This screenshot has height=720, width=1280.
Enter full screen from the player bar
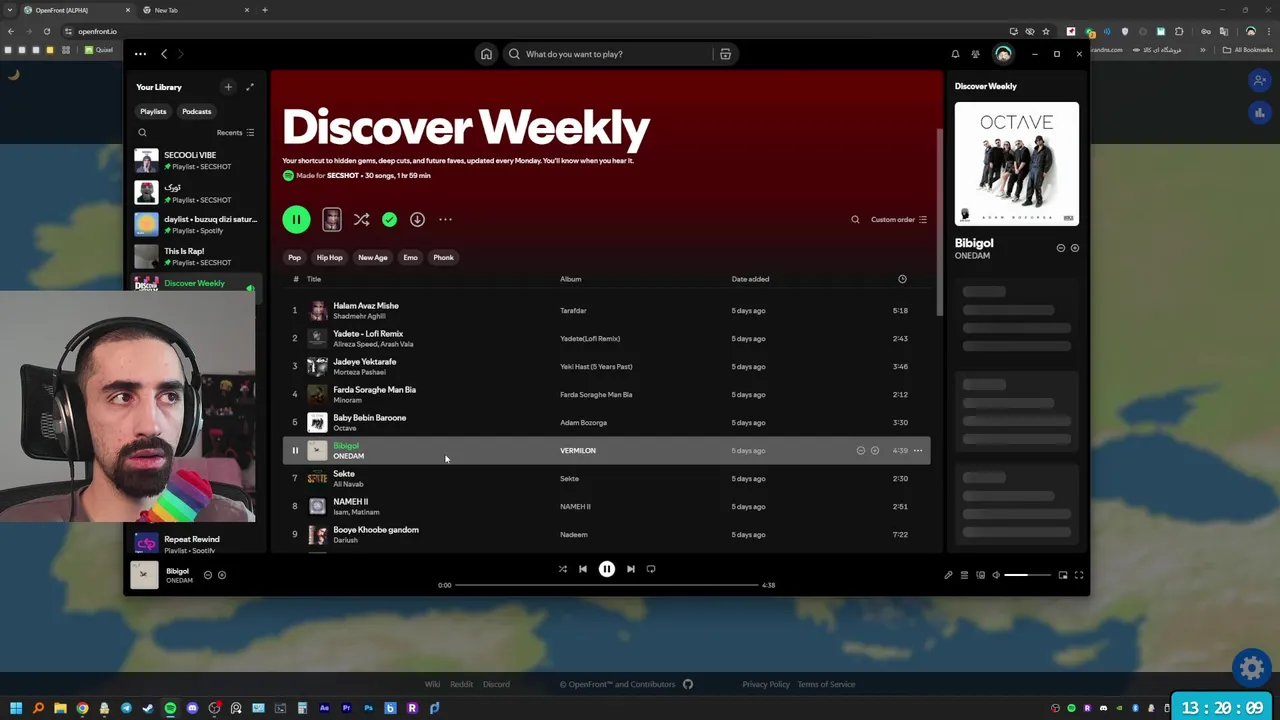click(1079, 575)
